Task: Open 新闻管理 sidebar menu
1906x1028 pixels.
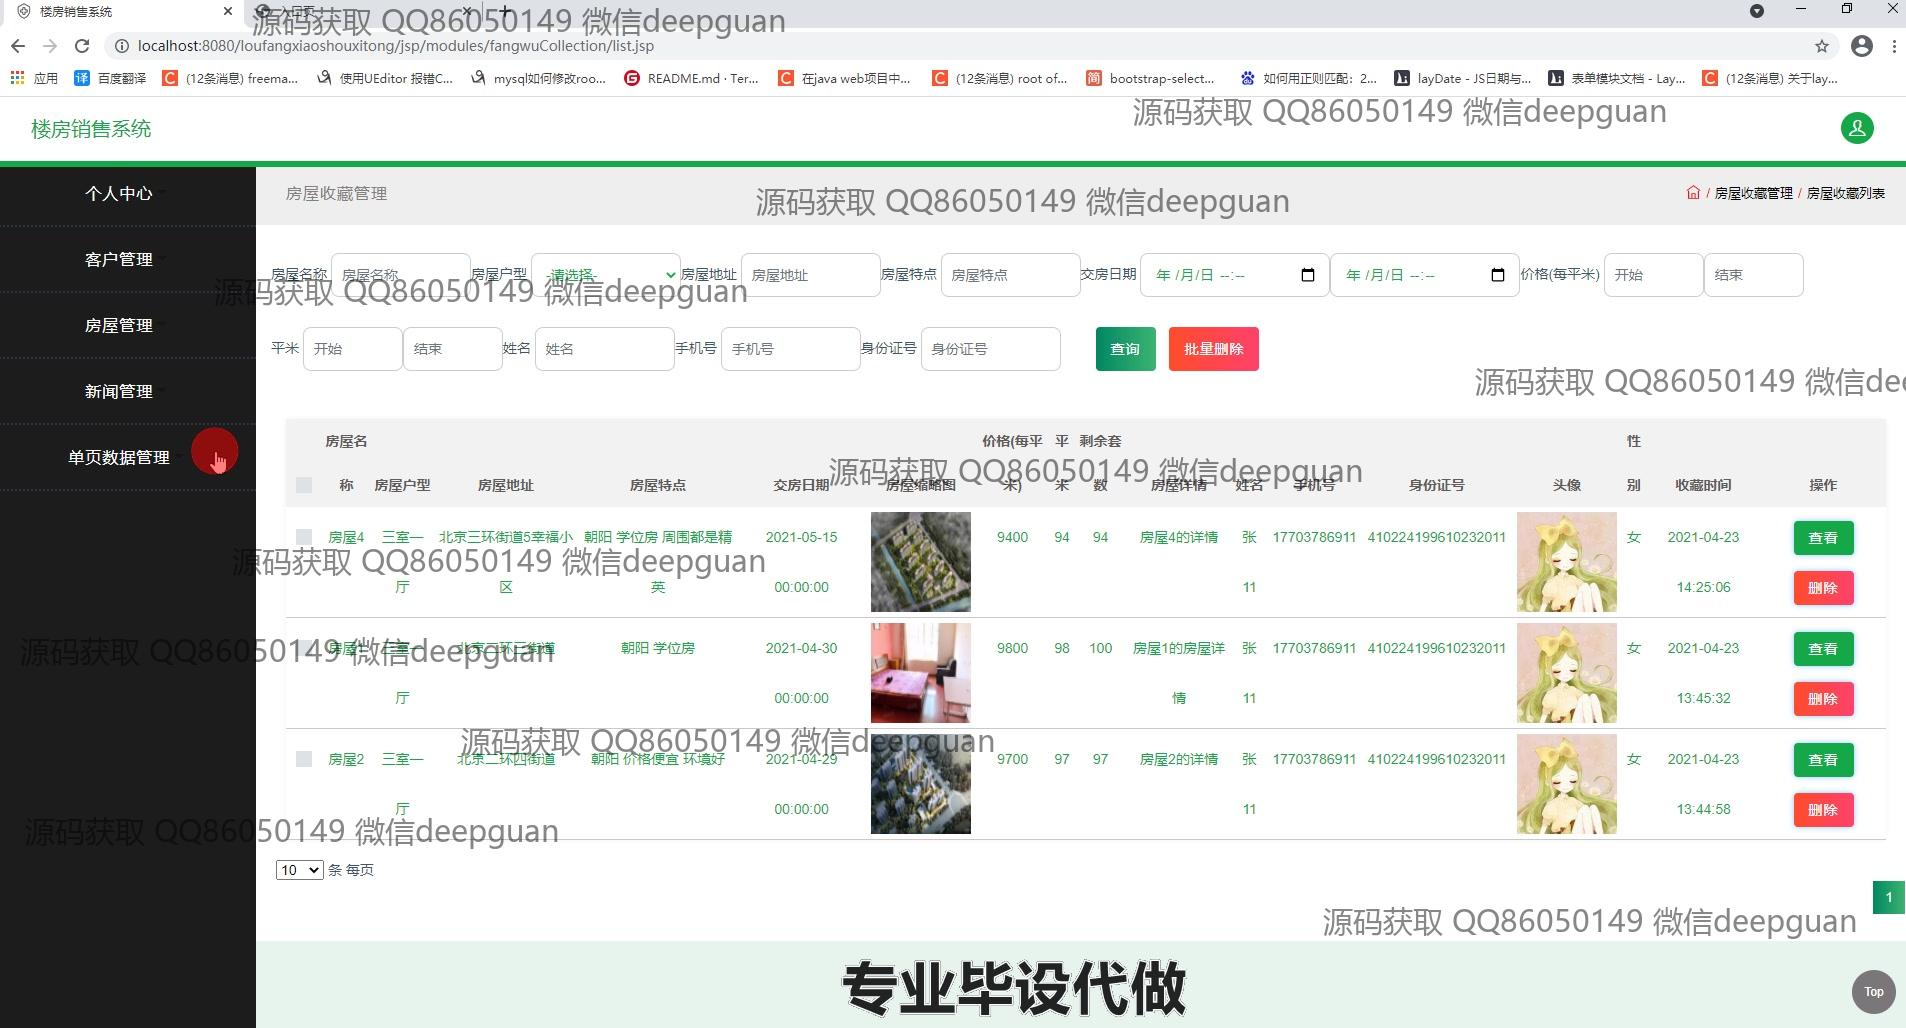Action: 119,391
